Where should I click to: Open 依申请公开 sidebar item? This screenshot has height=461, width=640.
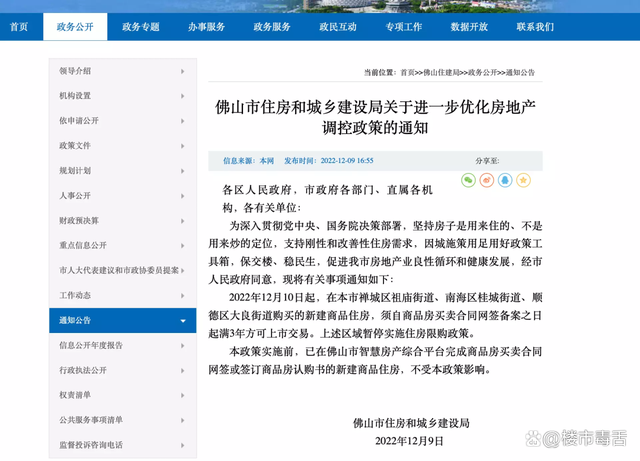(122, 121)
